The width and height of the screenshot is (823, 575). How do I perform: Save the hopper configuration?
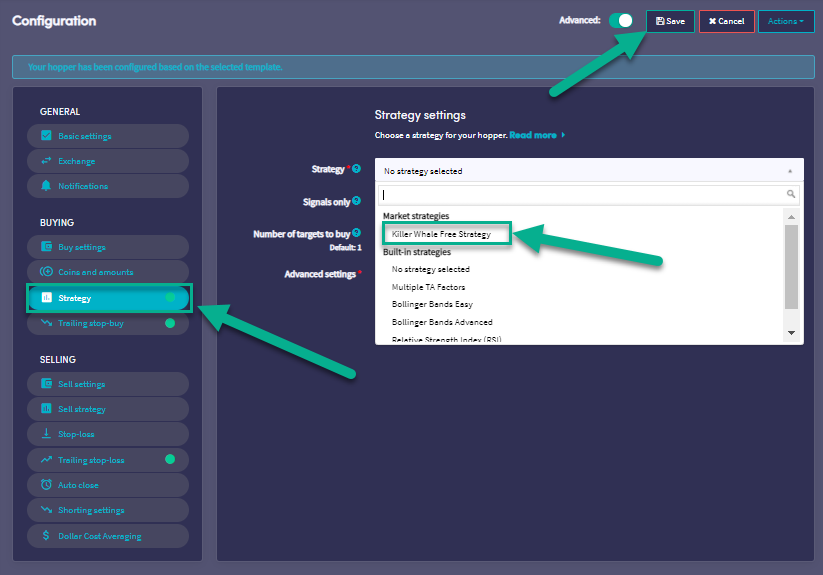coord(670,21)
